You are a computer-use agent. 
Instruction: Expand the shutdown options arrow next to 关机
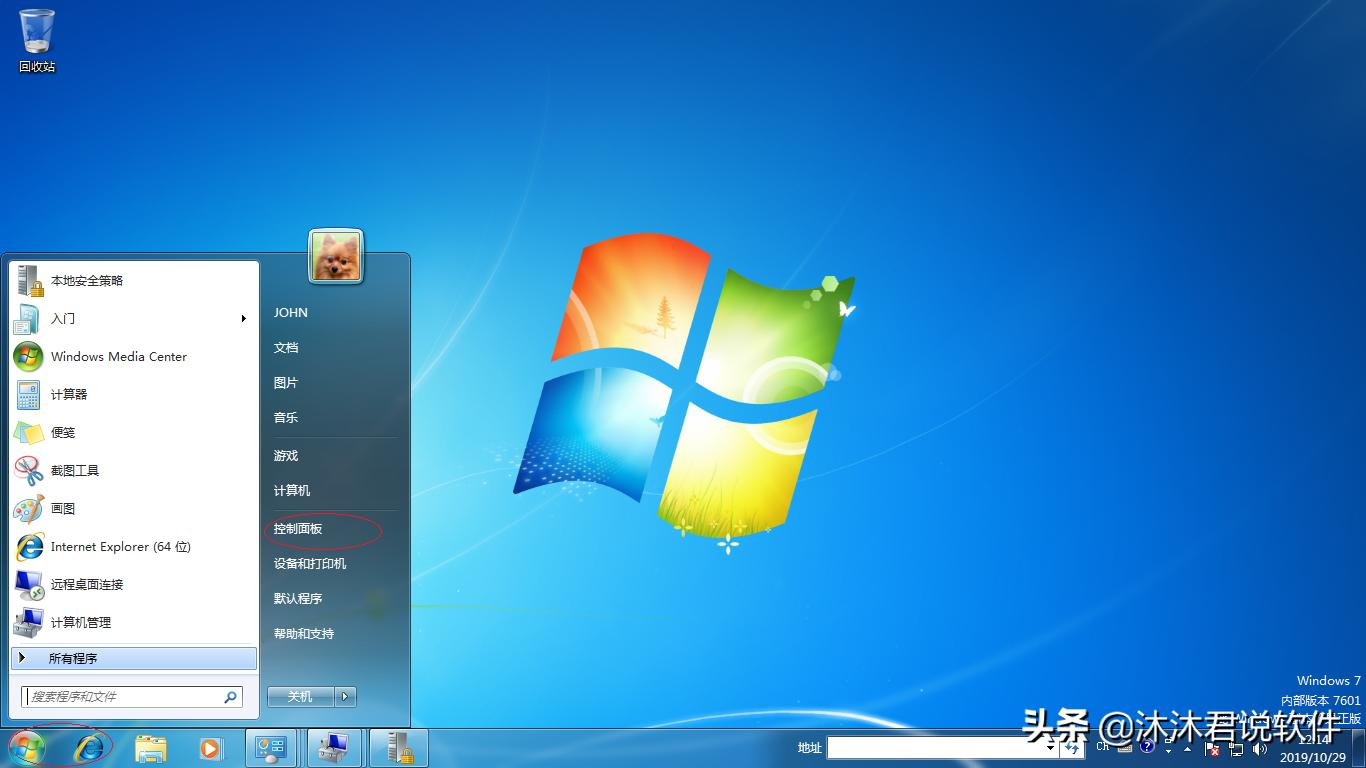tap(344, 696)
